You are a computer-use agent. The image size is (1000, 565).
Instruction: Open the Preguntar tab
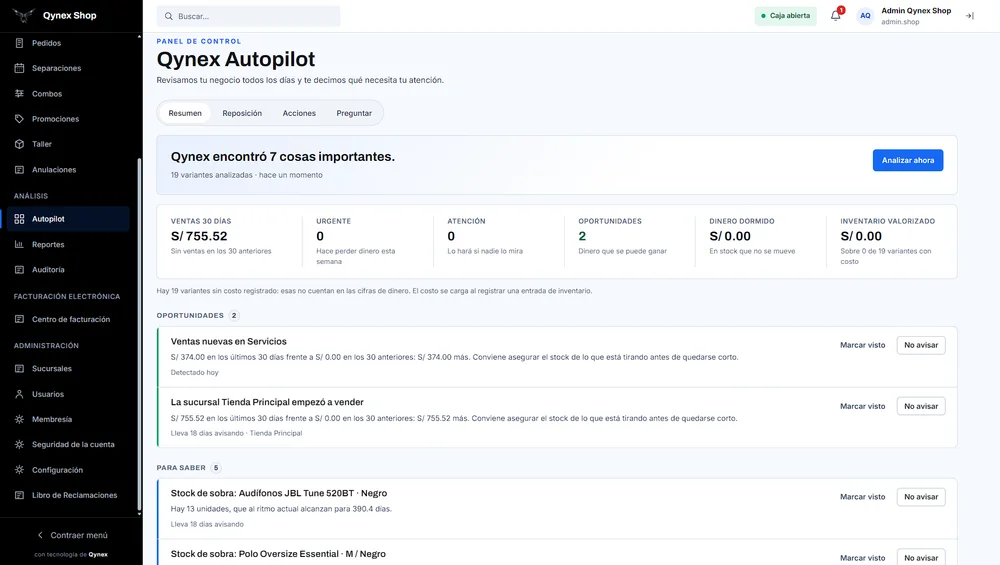354,113
